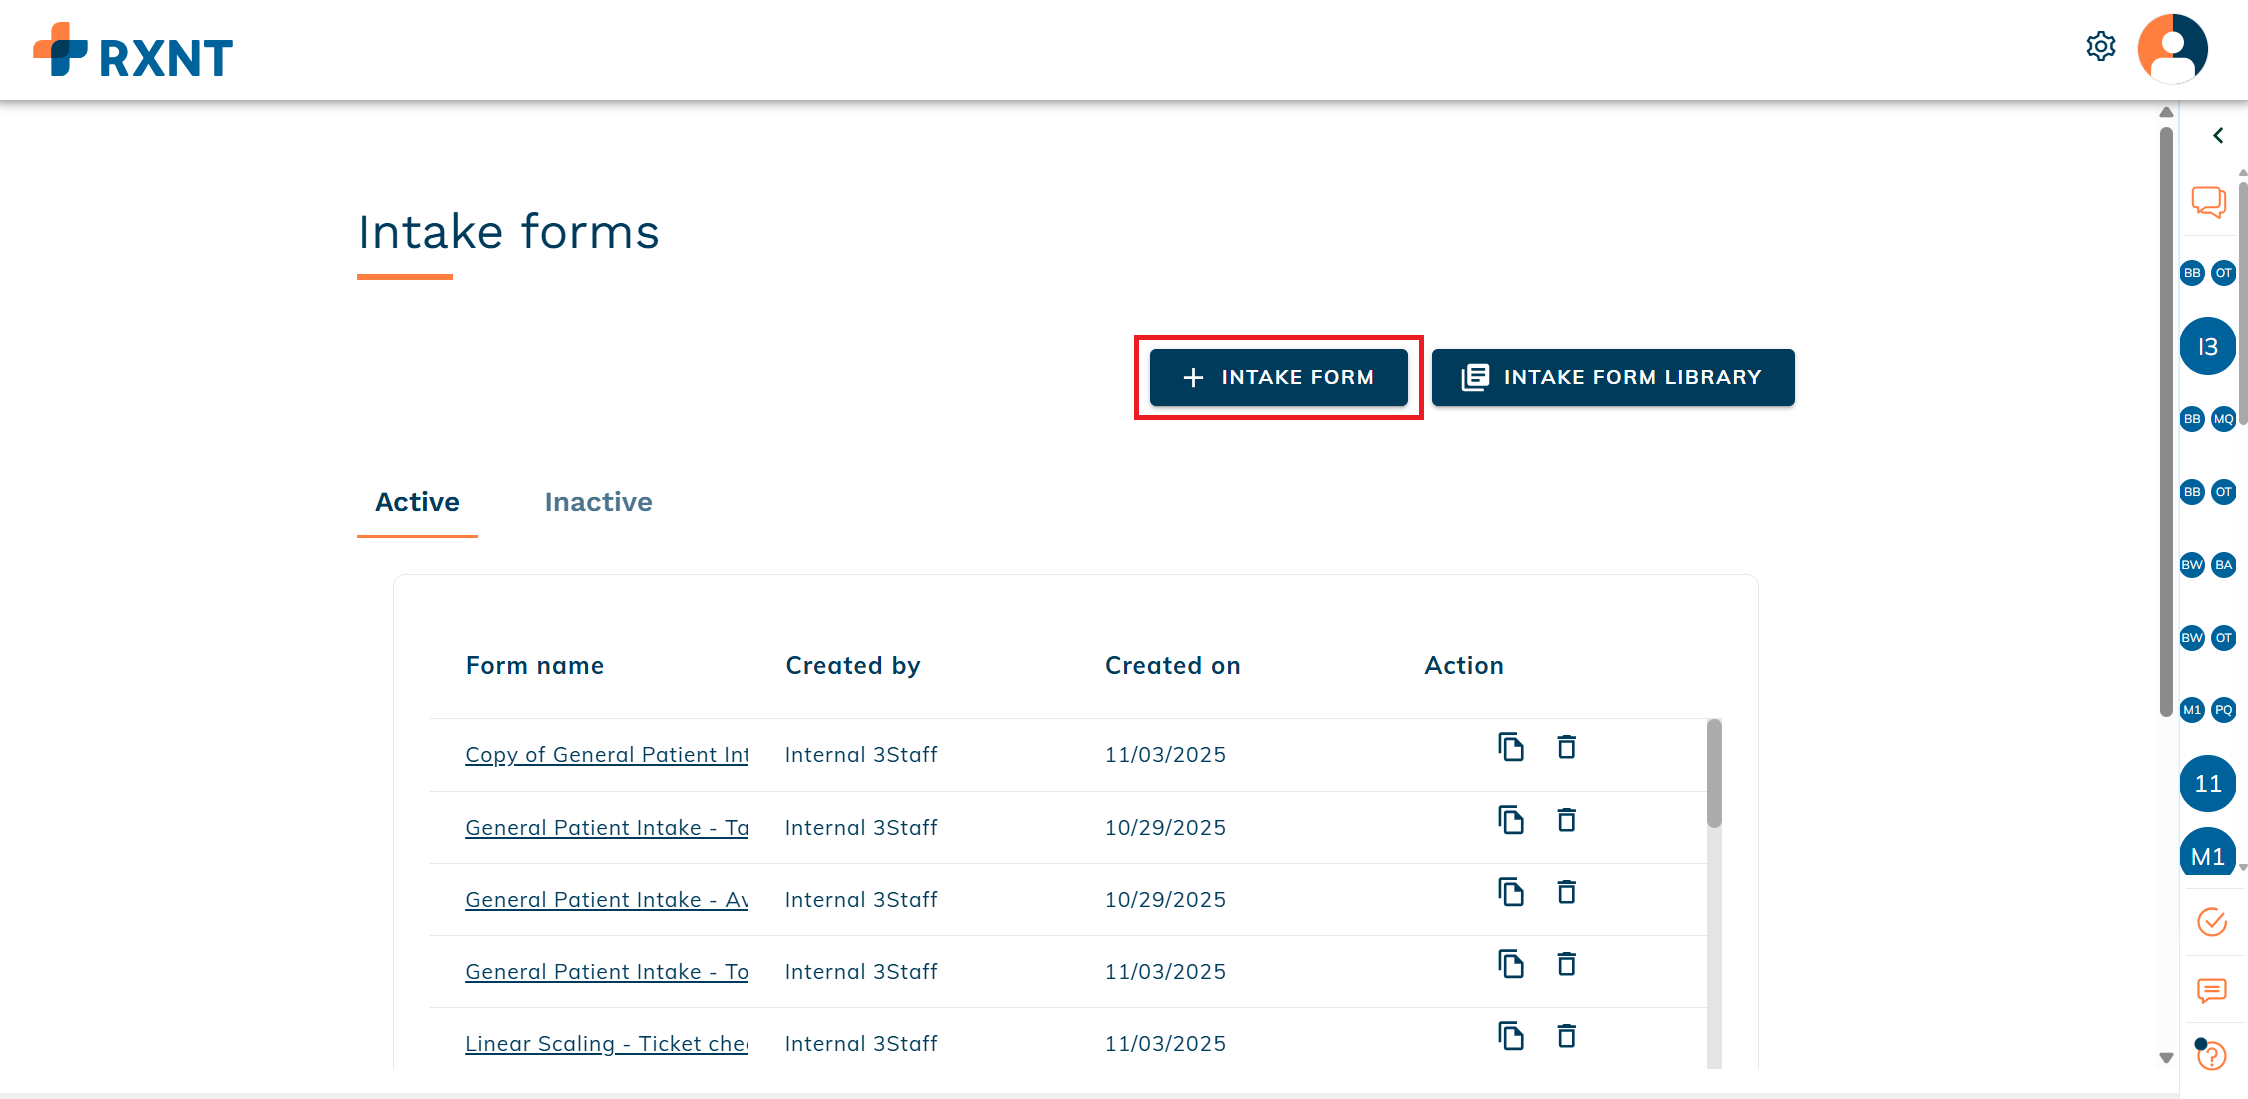Viewport: 2248px width, 1099px height.
Task: Switch to the Inactive tab
Action: (x=598, y=502)
